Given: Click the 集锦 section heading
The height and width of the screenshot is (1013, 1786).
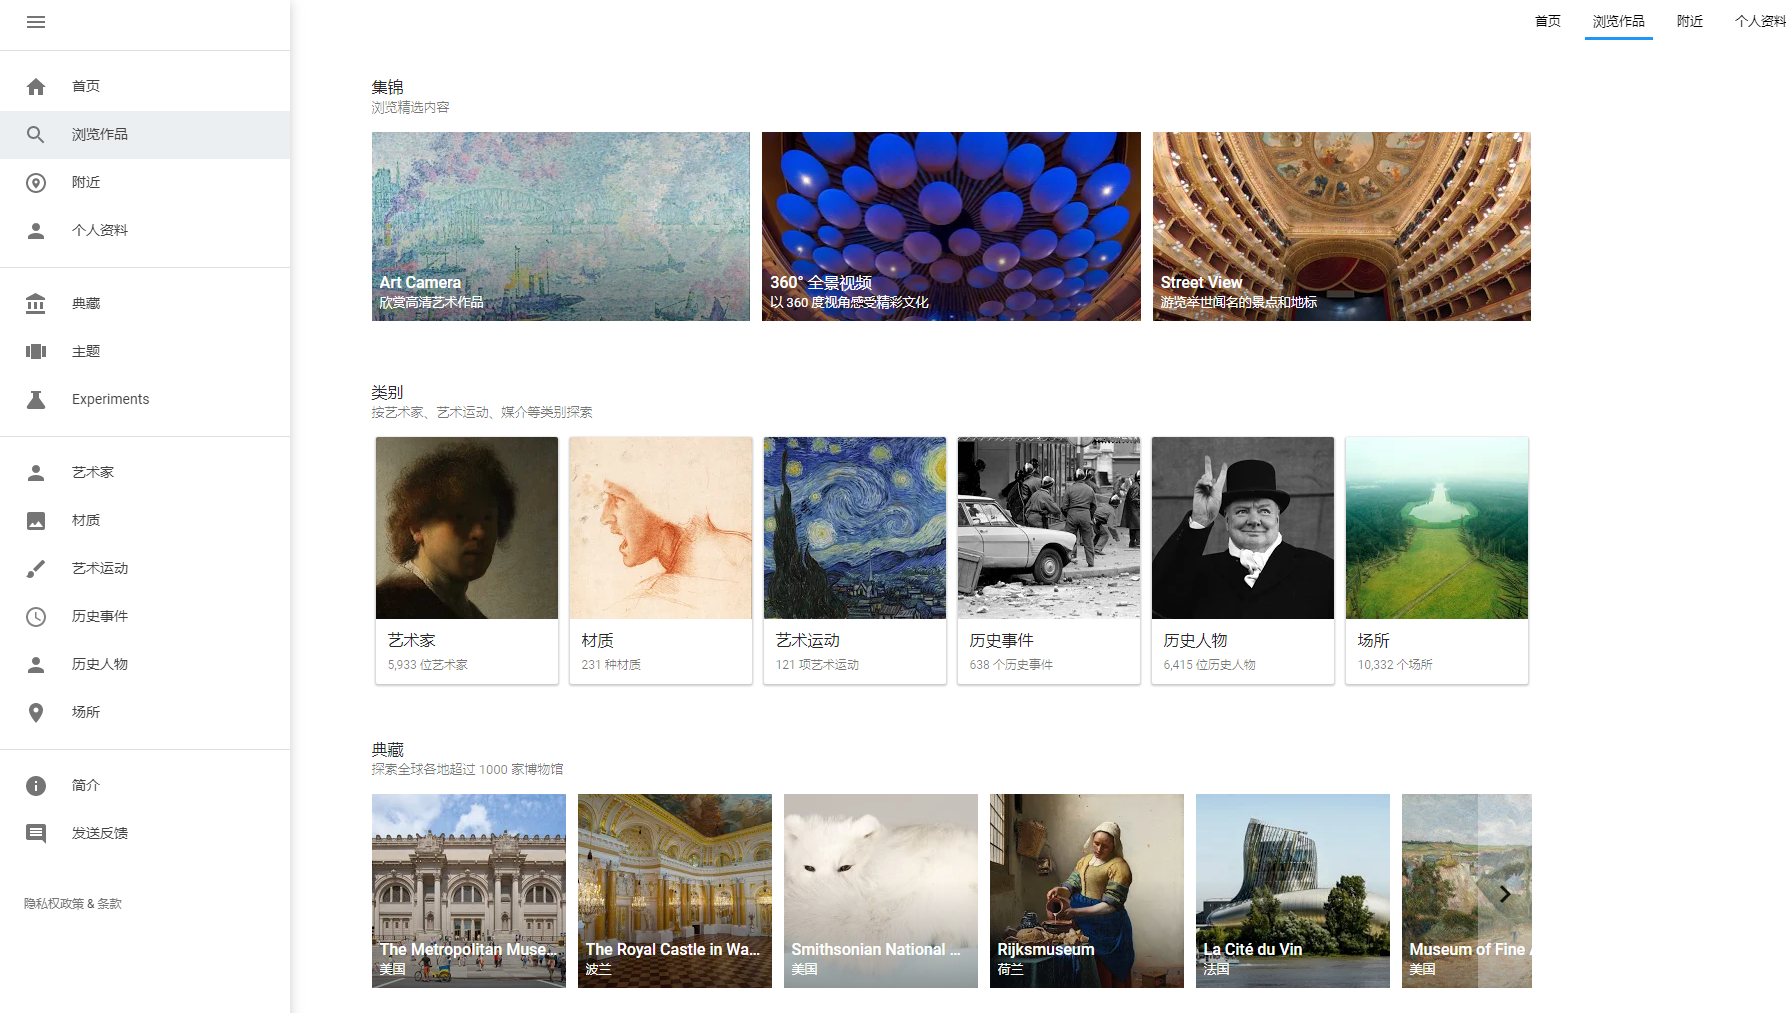Looking at the screenshot, I should click(388, 87).
